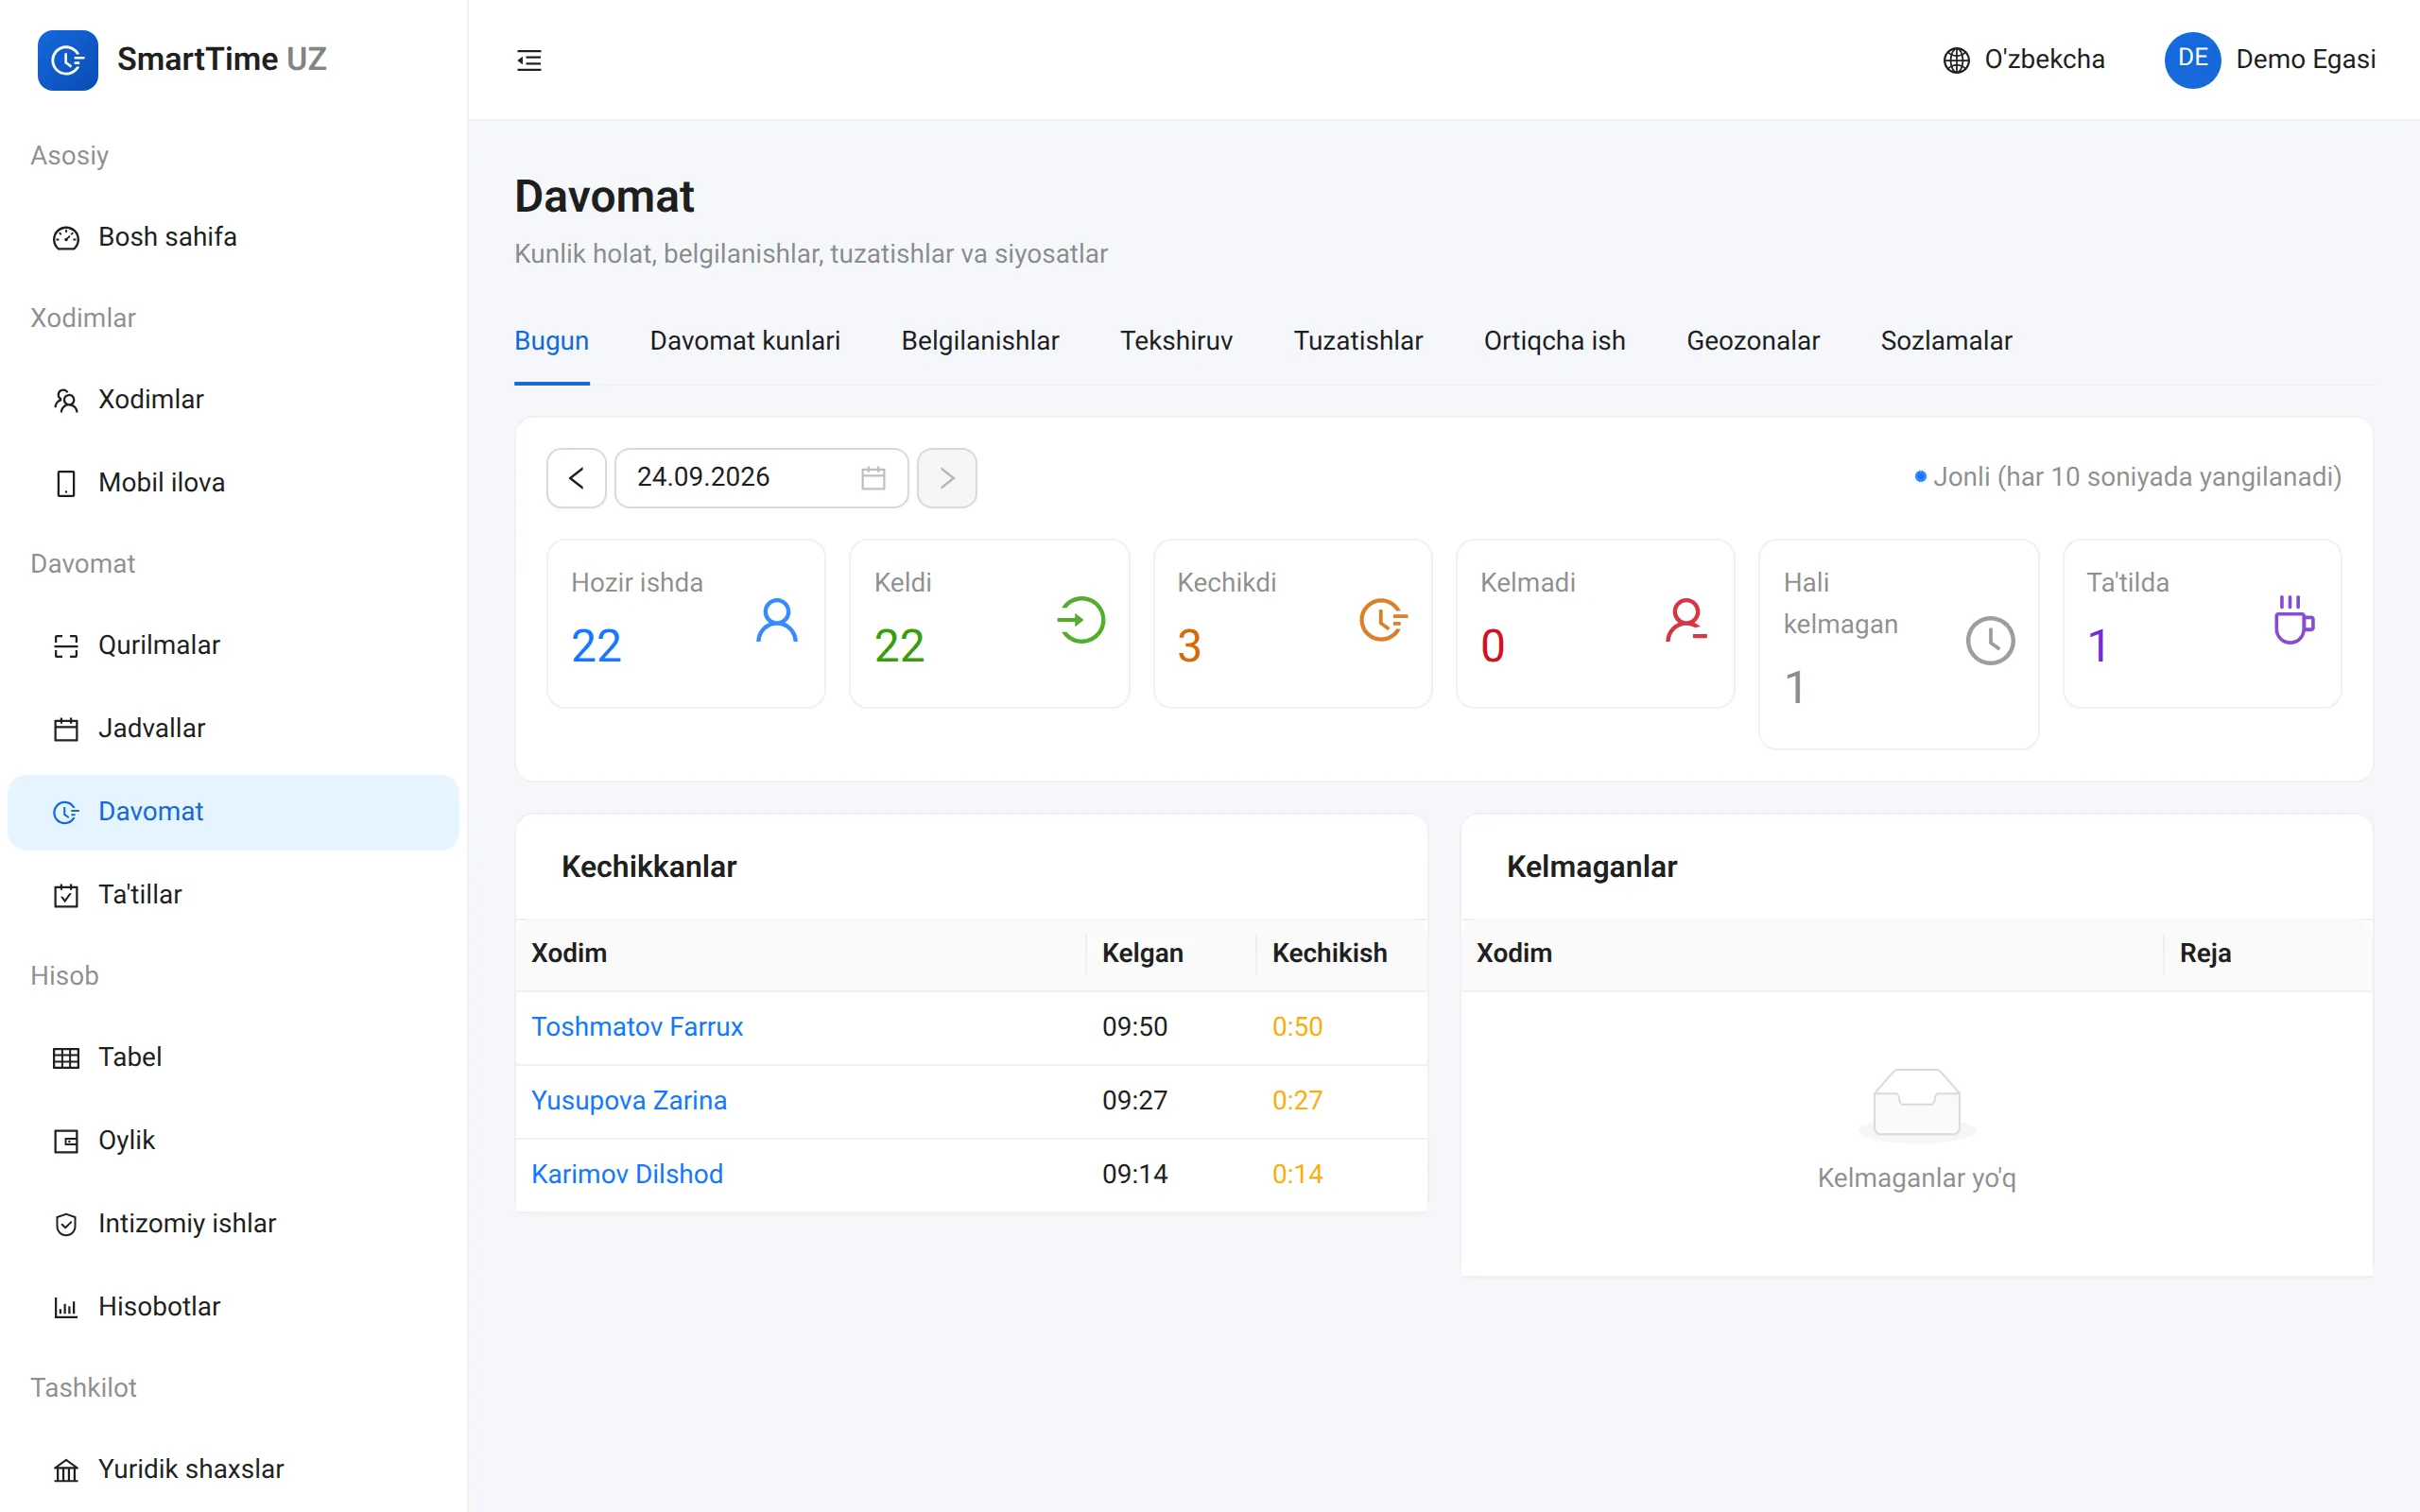Viewport: 2420px width, 1512px height.
Task: Open the Mobil ilova phone icon
Action: (x=66, y=483)
